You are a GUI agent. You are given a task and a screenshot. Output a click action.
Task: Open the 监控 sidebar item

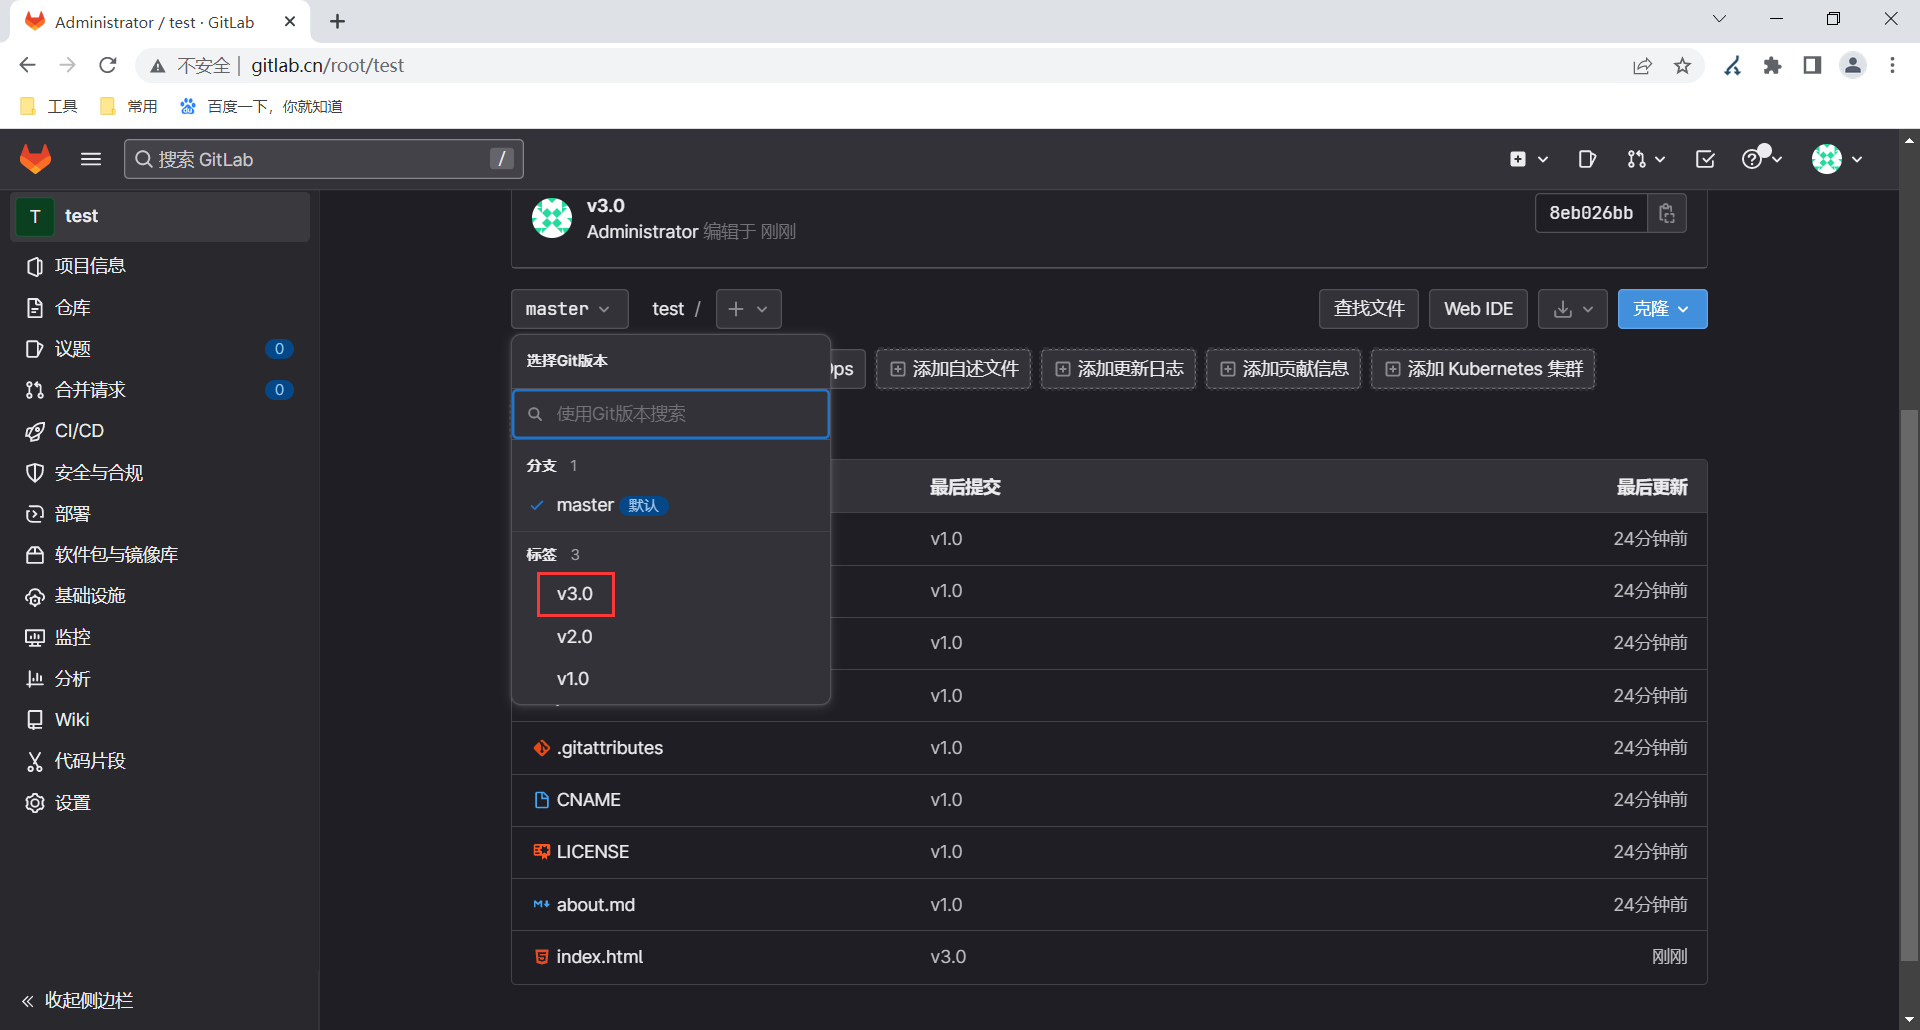160,637
